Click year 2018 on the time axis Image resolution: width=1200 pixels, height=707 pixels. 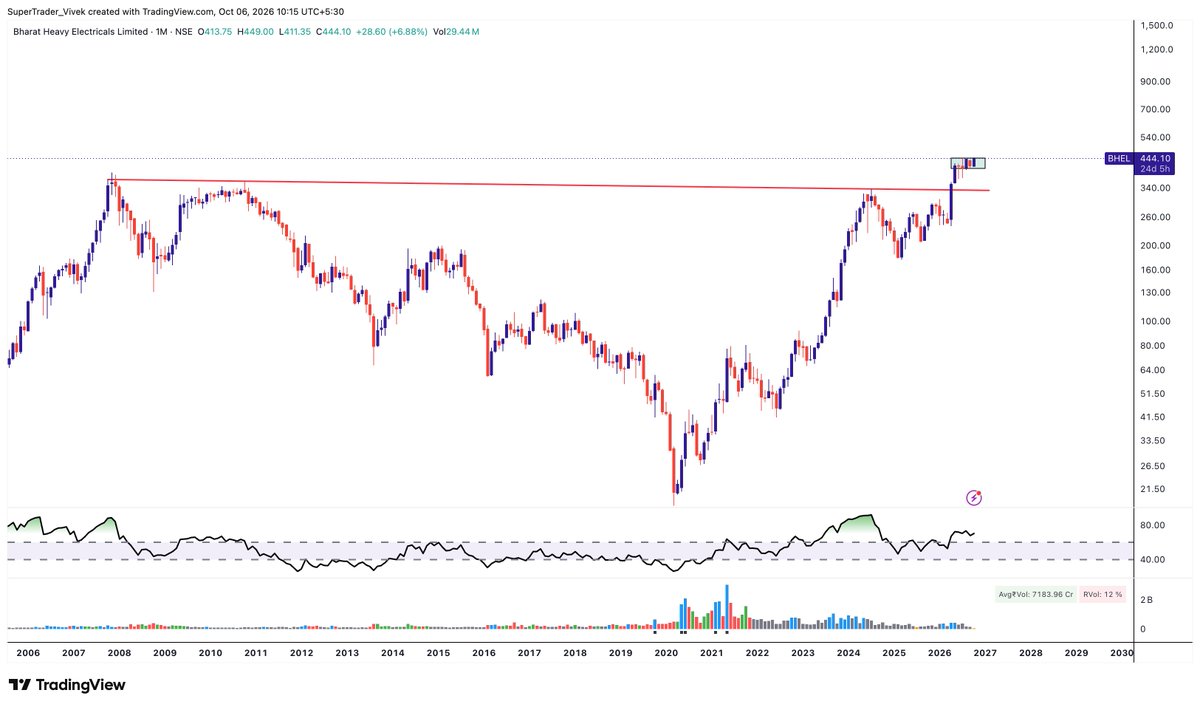[x=575, y=653]
